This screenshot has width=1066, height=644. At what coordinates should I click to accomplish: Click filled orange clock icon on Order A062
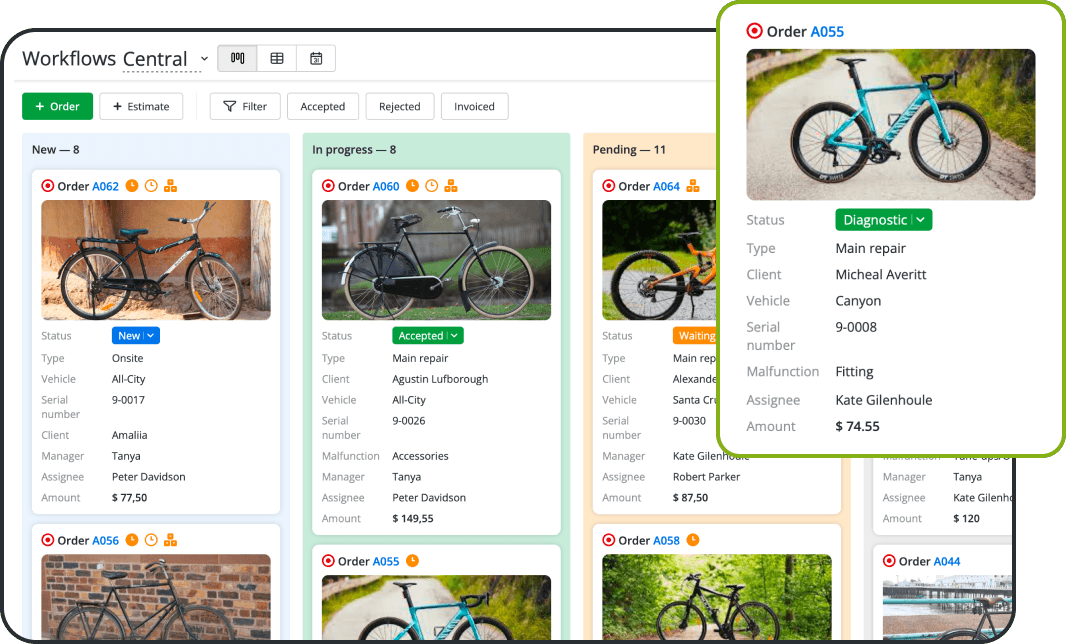(132, 186)
